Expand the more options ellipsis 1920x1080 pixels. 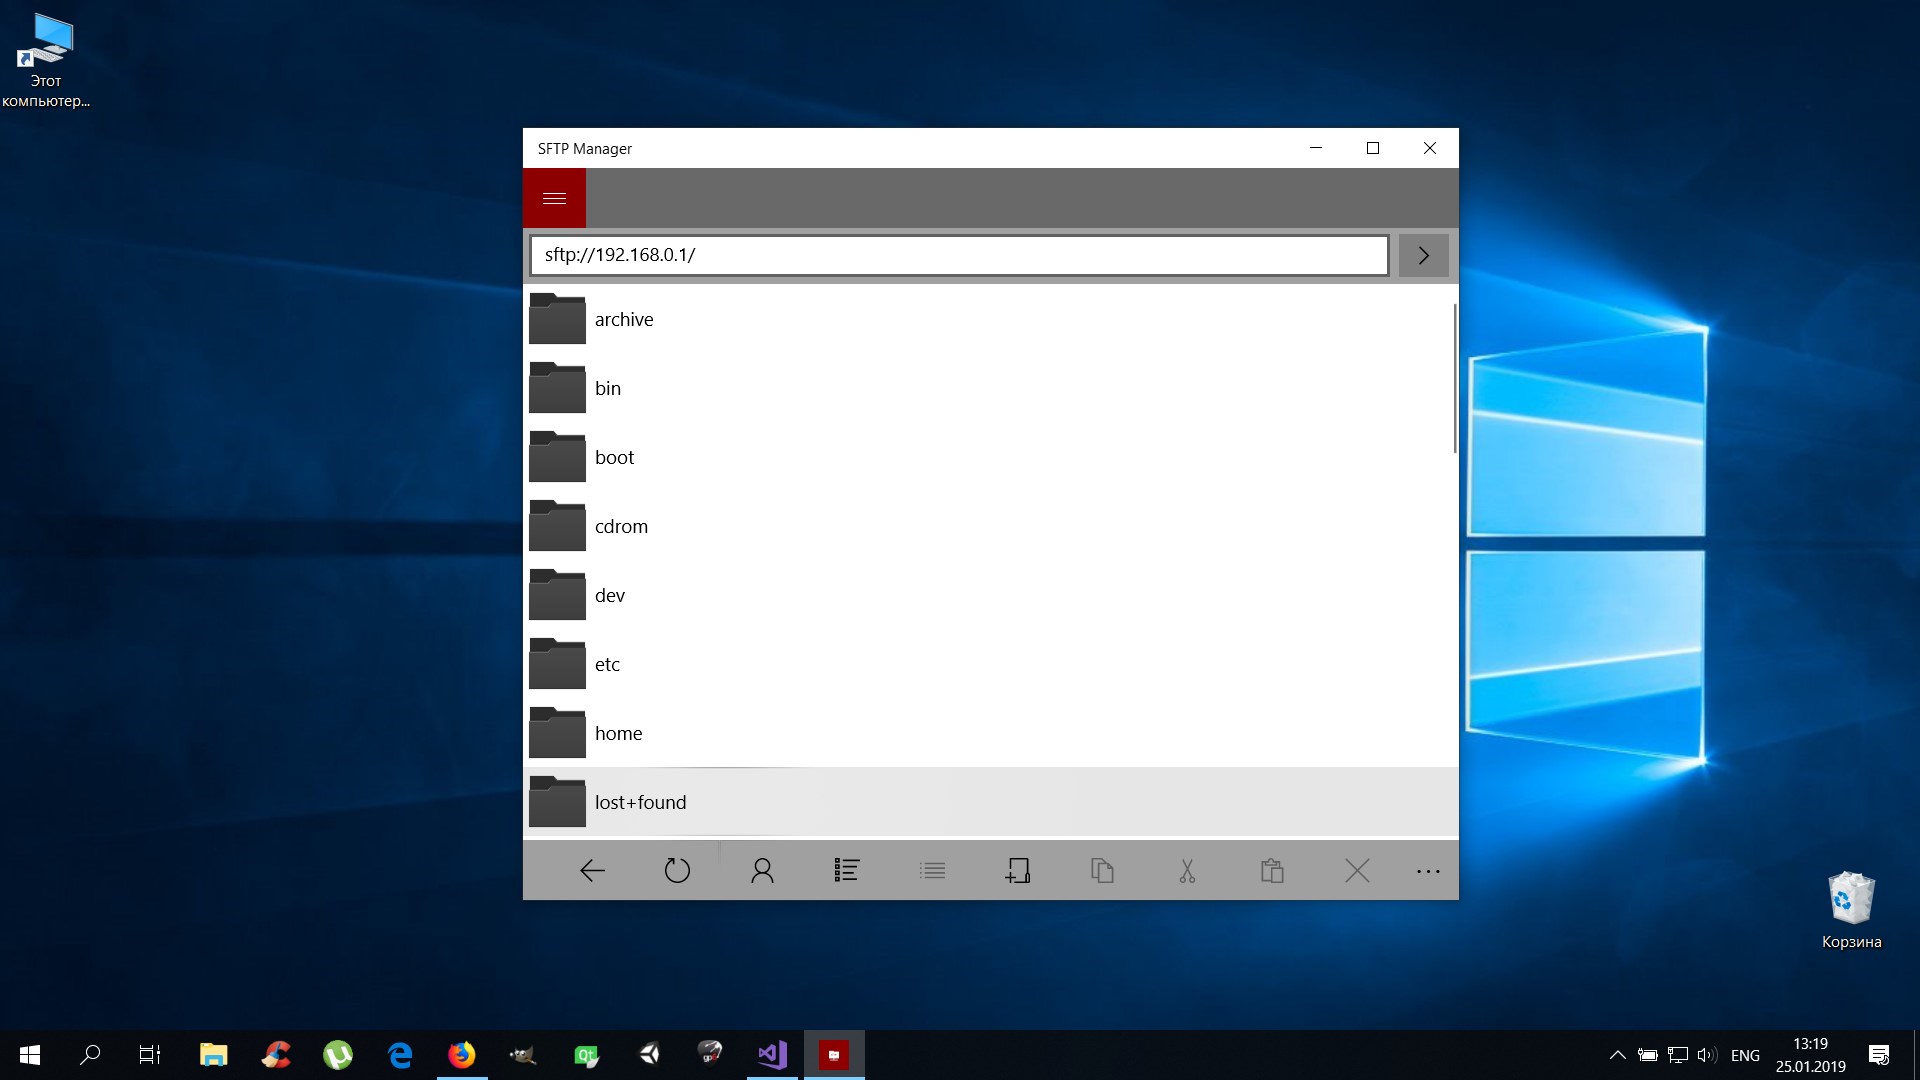pyautogui.click(x=1428, y=871)
